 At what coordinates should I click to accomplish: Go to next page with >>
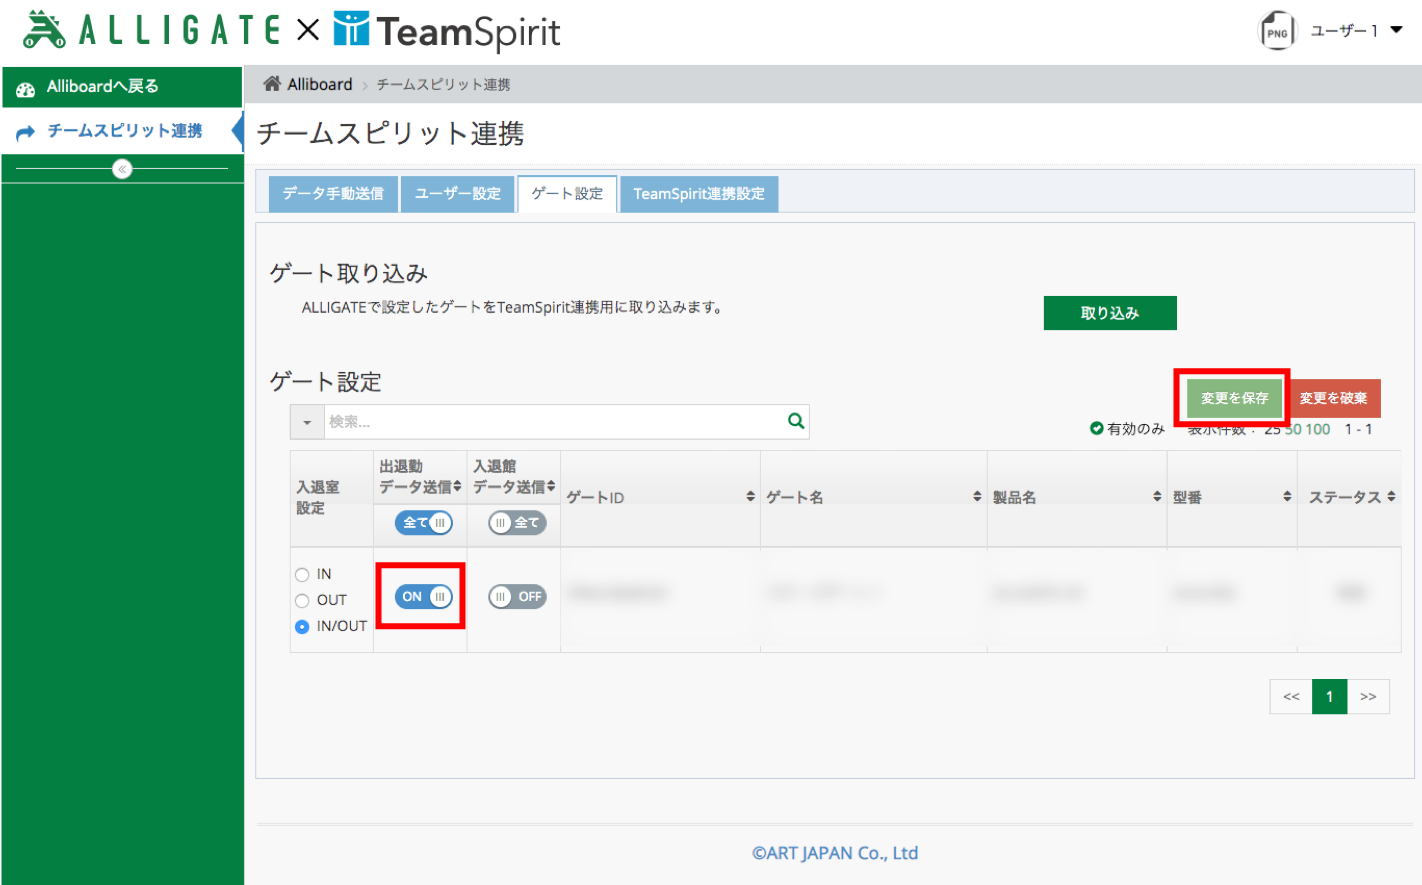click(x=1368, y=697)
